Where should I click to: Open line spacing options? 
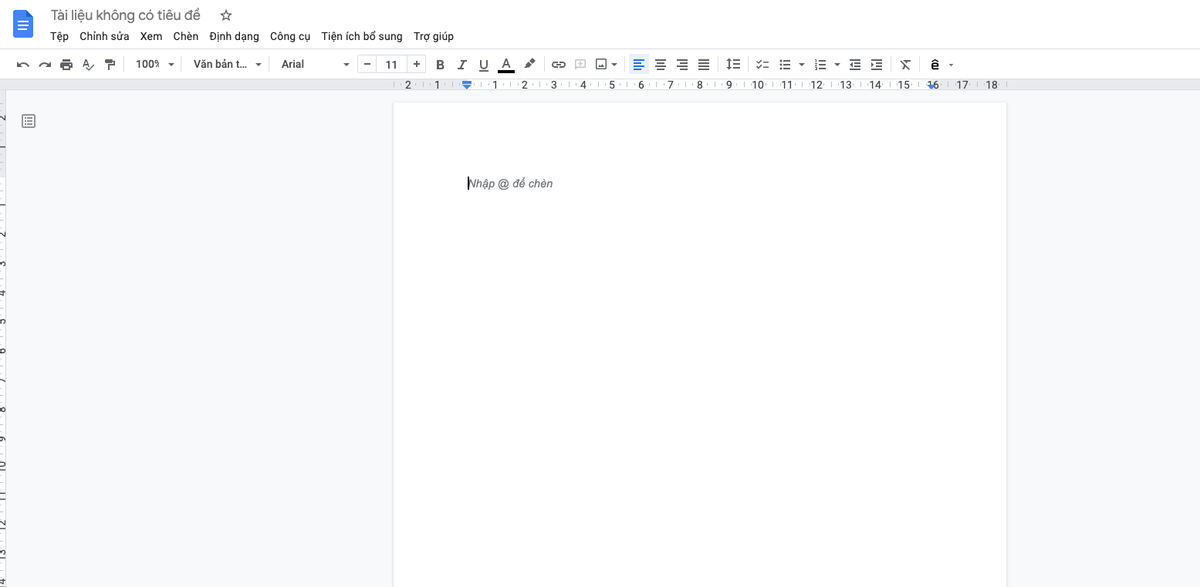(x=733, y=64)
